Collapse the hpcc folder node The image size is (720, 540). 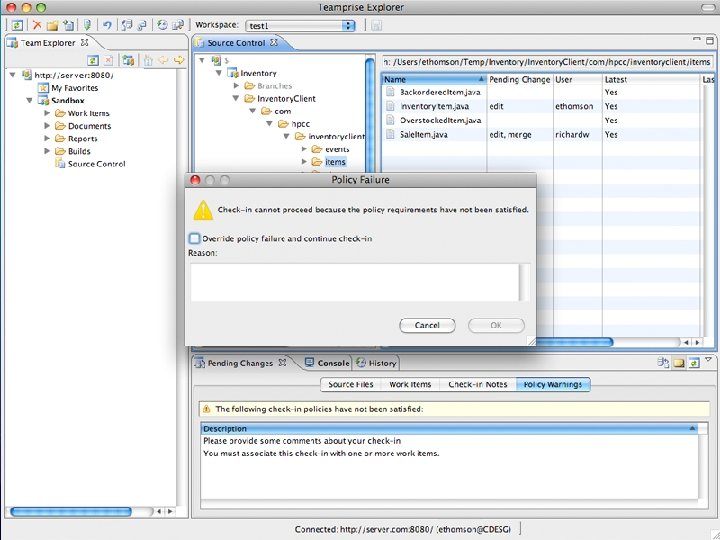click(270, 124)
